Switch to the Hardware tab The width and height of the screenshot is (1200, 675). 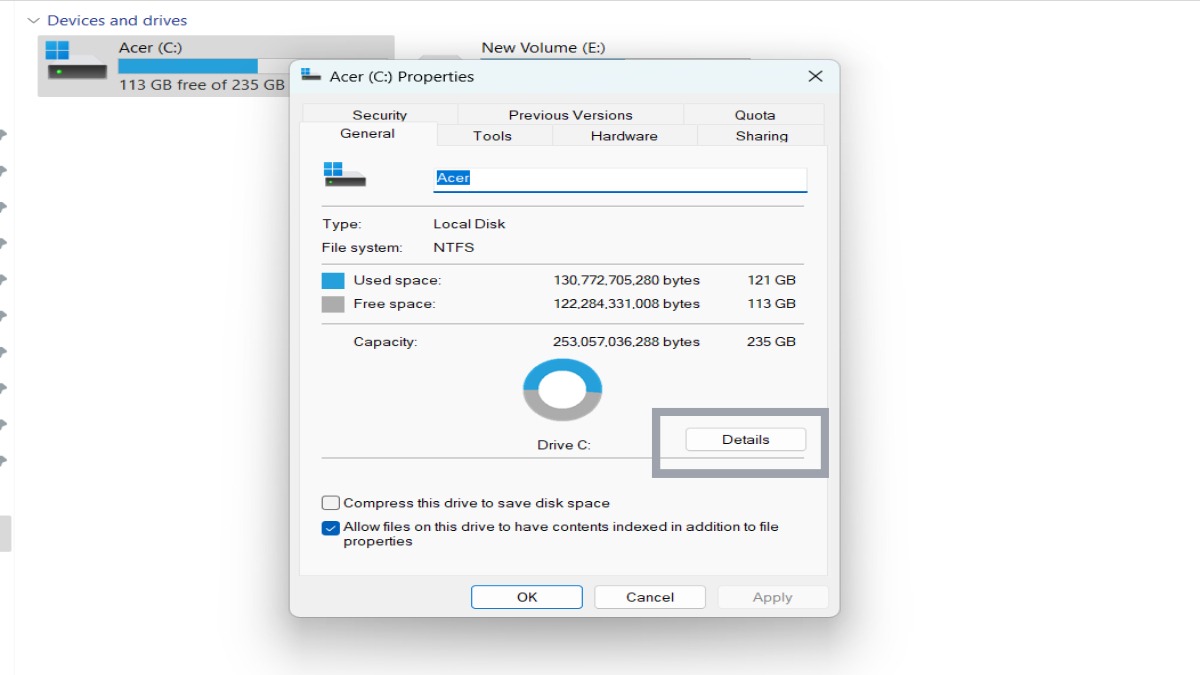click(624, 136)
